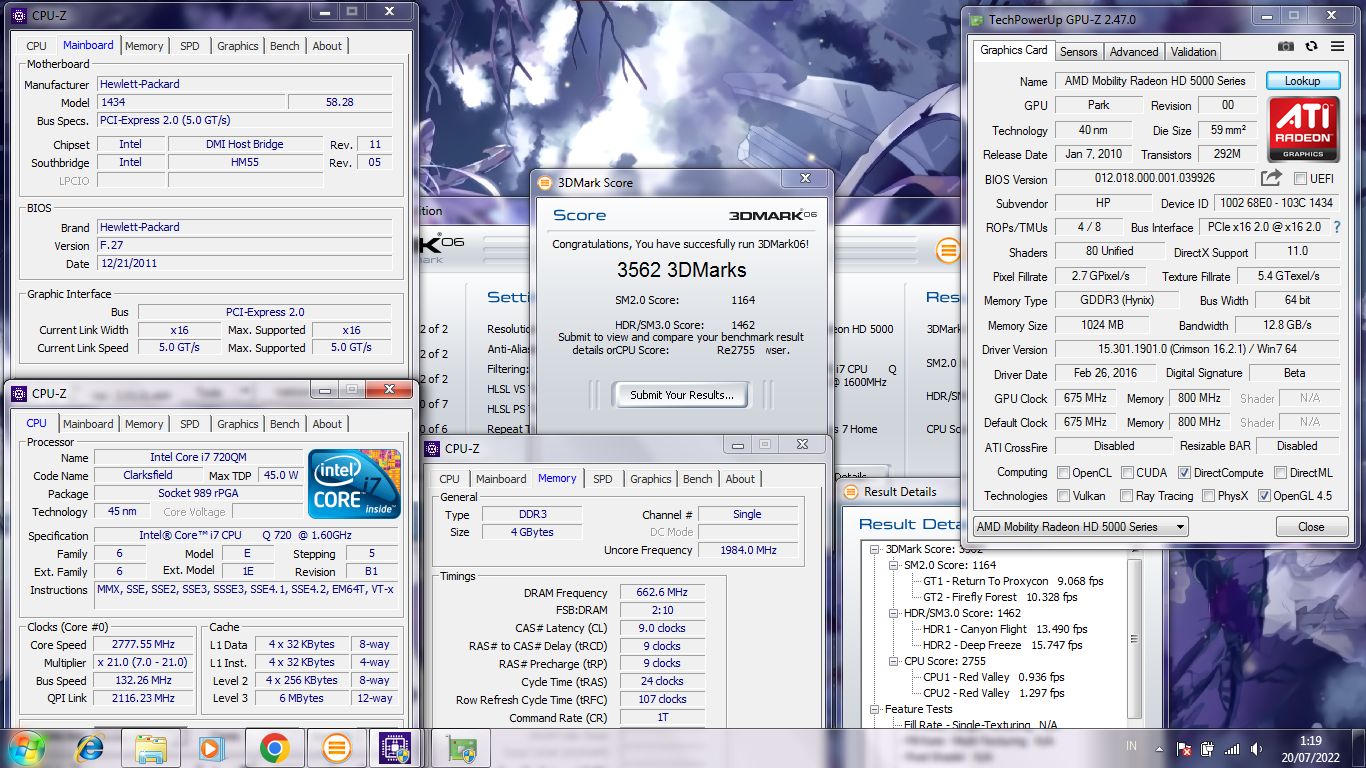Click the Lookup button in GPU-Z
Image resolution: width=1366 pixels, height=768 pixels.
(x=1302, y=81)
